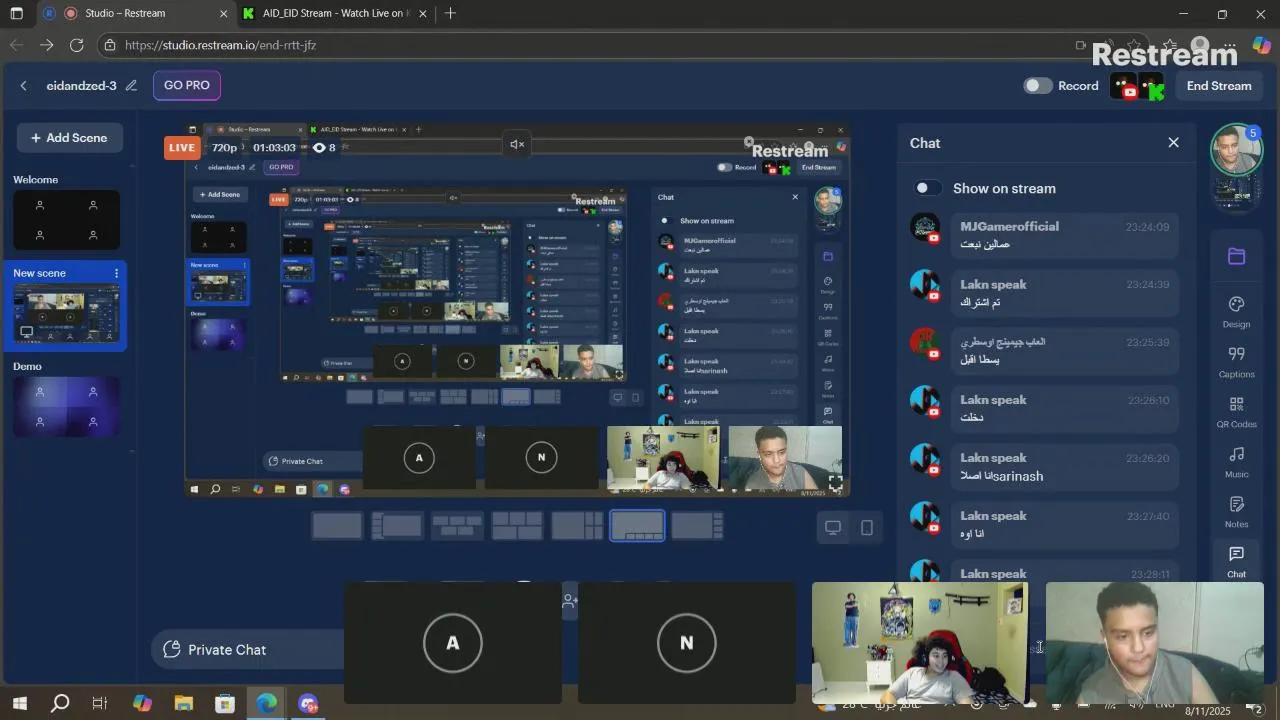Close the Chat panel
Image resolution: width=1280 pixels, height=720 pixels.
1173,143
